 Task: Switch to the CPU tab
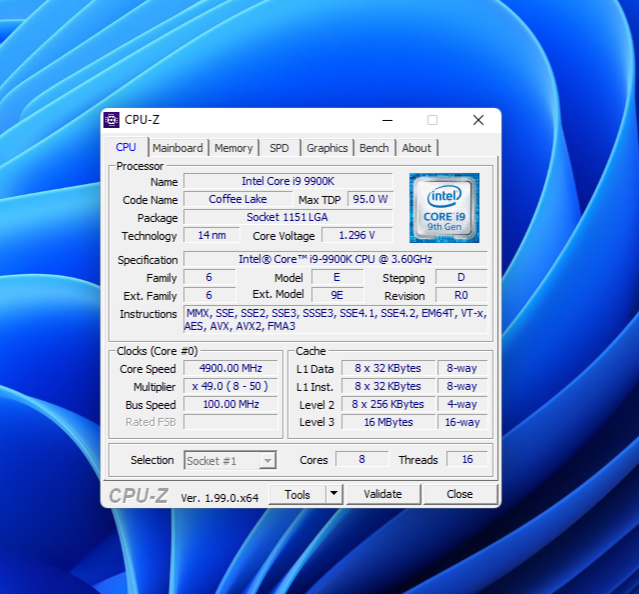tap(126, 147)
